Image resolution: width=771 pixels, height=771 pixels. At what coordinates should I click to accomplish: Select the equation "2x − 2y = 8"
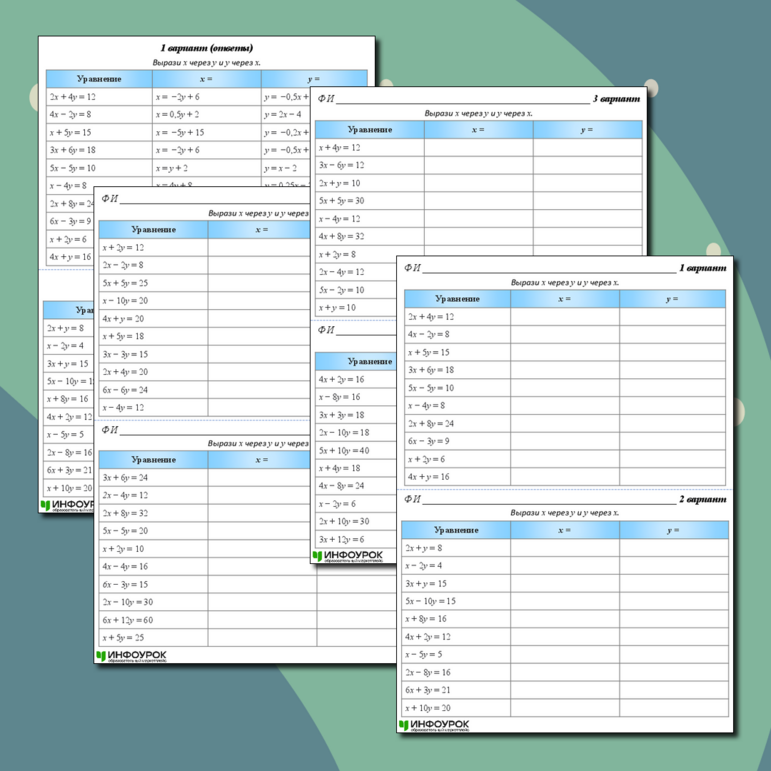[123, 265]
